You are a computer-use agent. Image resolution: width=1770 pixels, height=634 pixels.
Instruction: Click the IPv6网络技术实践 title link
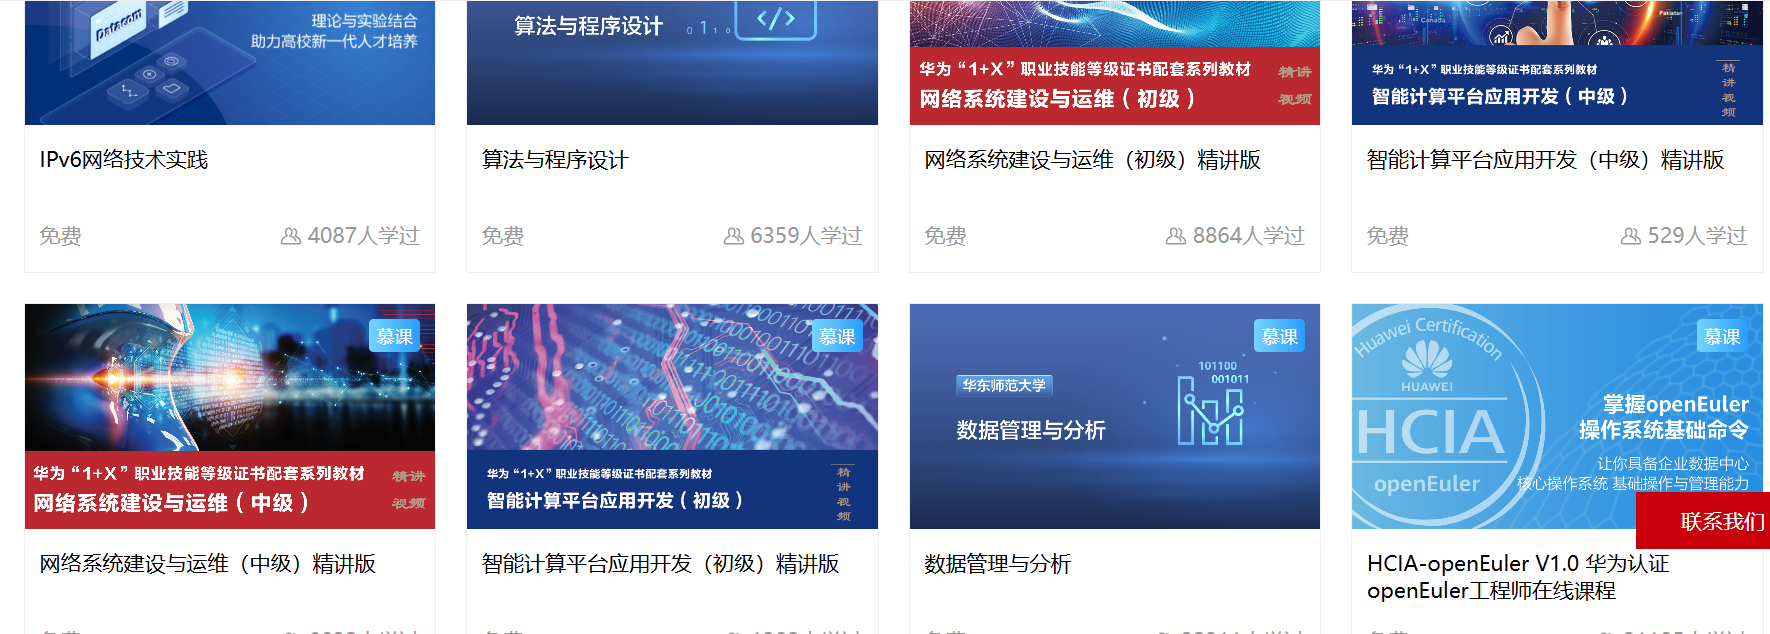pyautogui.click(x=124, y=160)
